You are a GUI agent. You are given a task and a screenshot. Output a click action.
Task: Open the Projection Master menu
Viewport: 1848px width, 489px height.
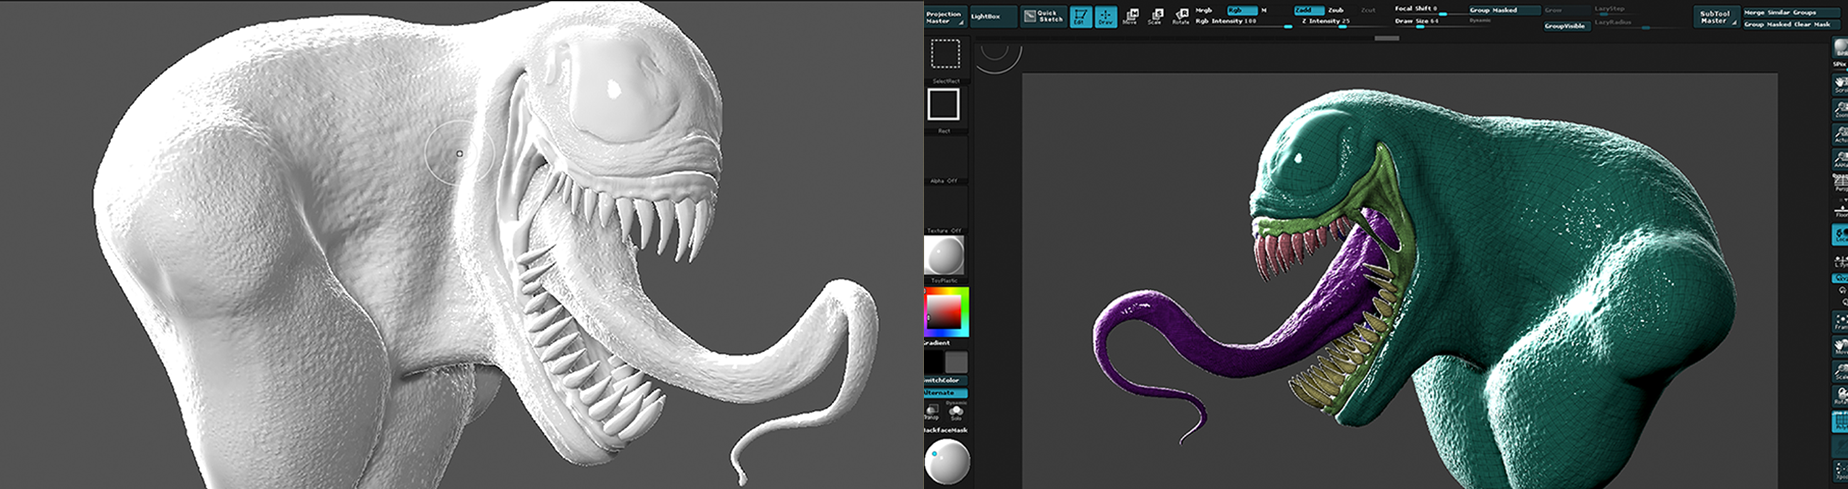(x=944, y=17)
